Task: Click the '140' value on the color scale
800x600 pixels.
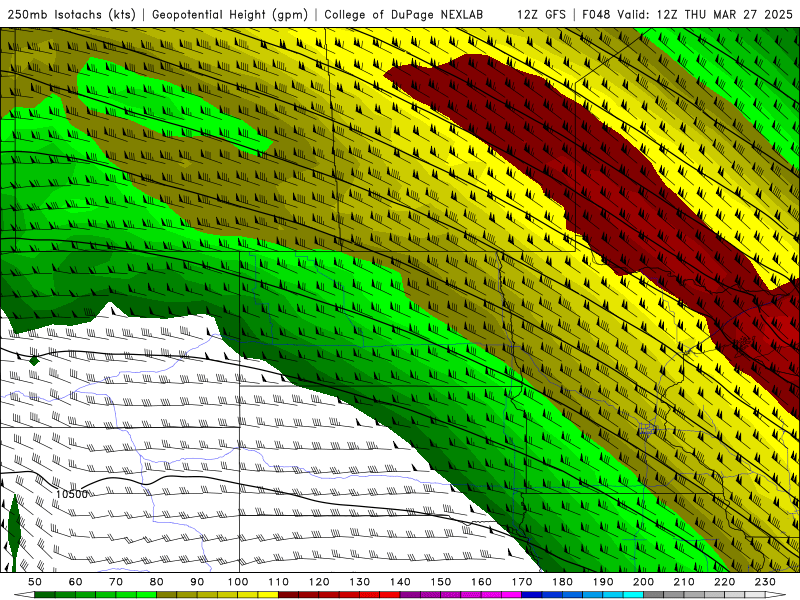Action: pos(400,582)
